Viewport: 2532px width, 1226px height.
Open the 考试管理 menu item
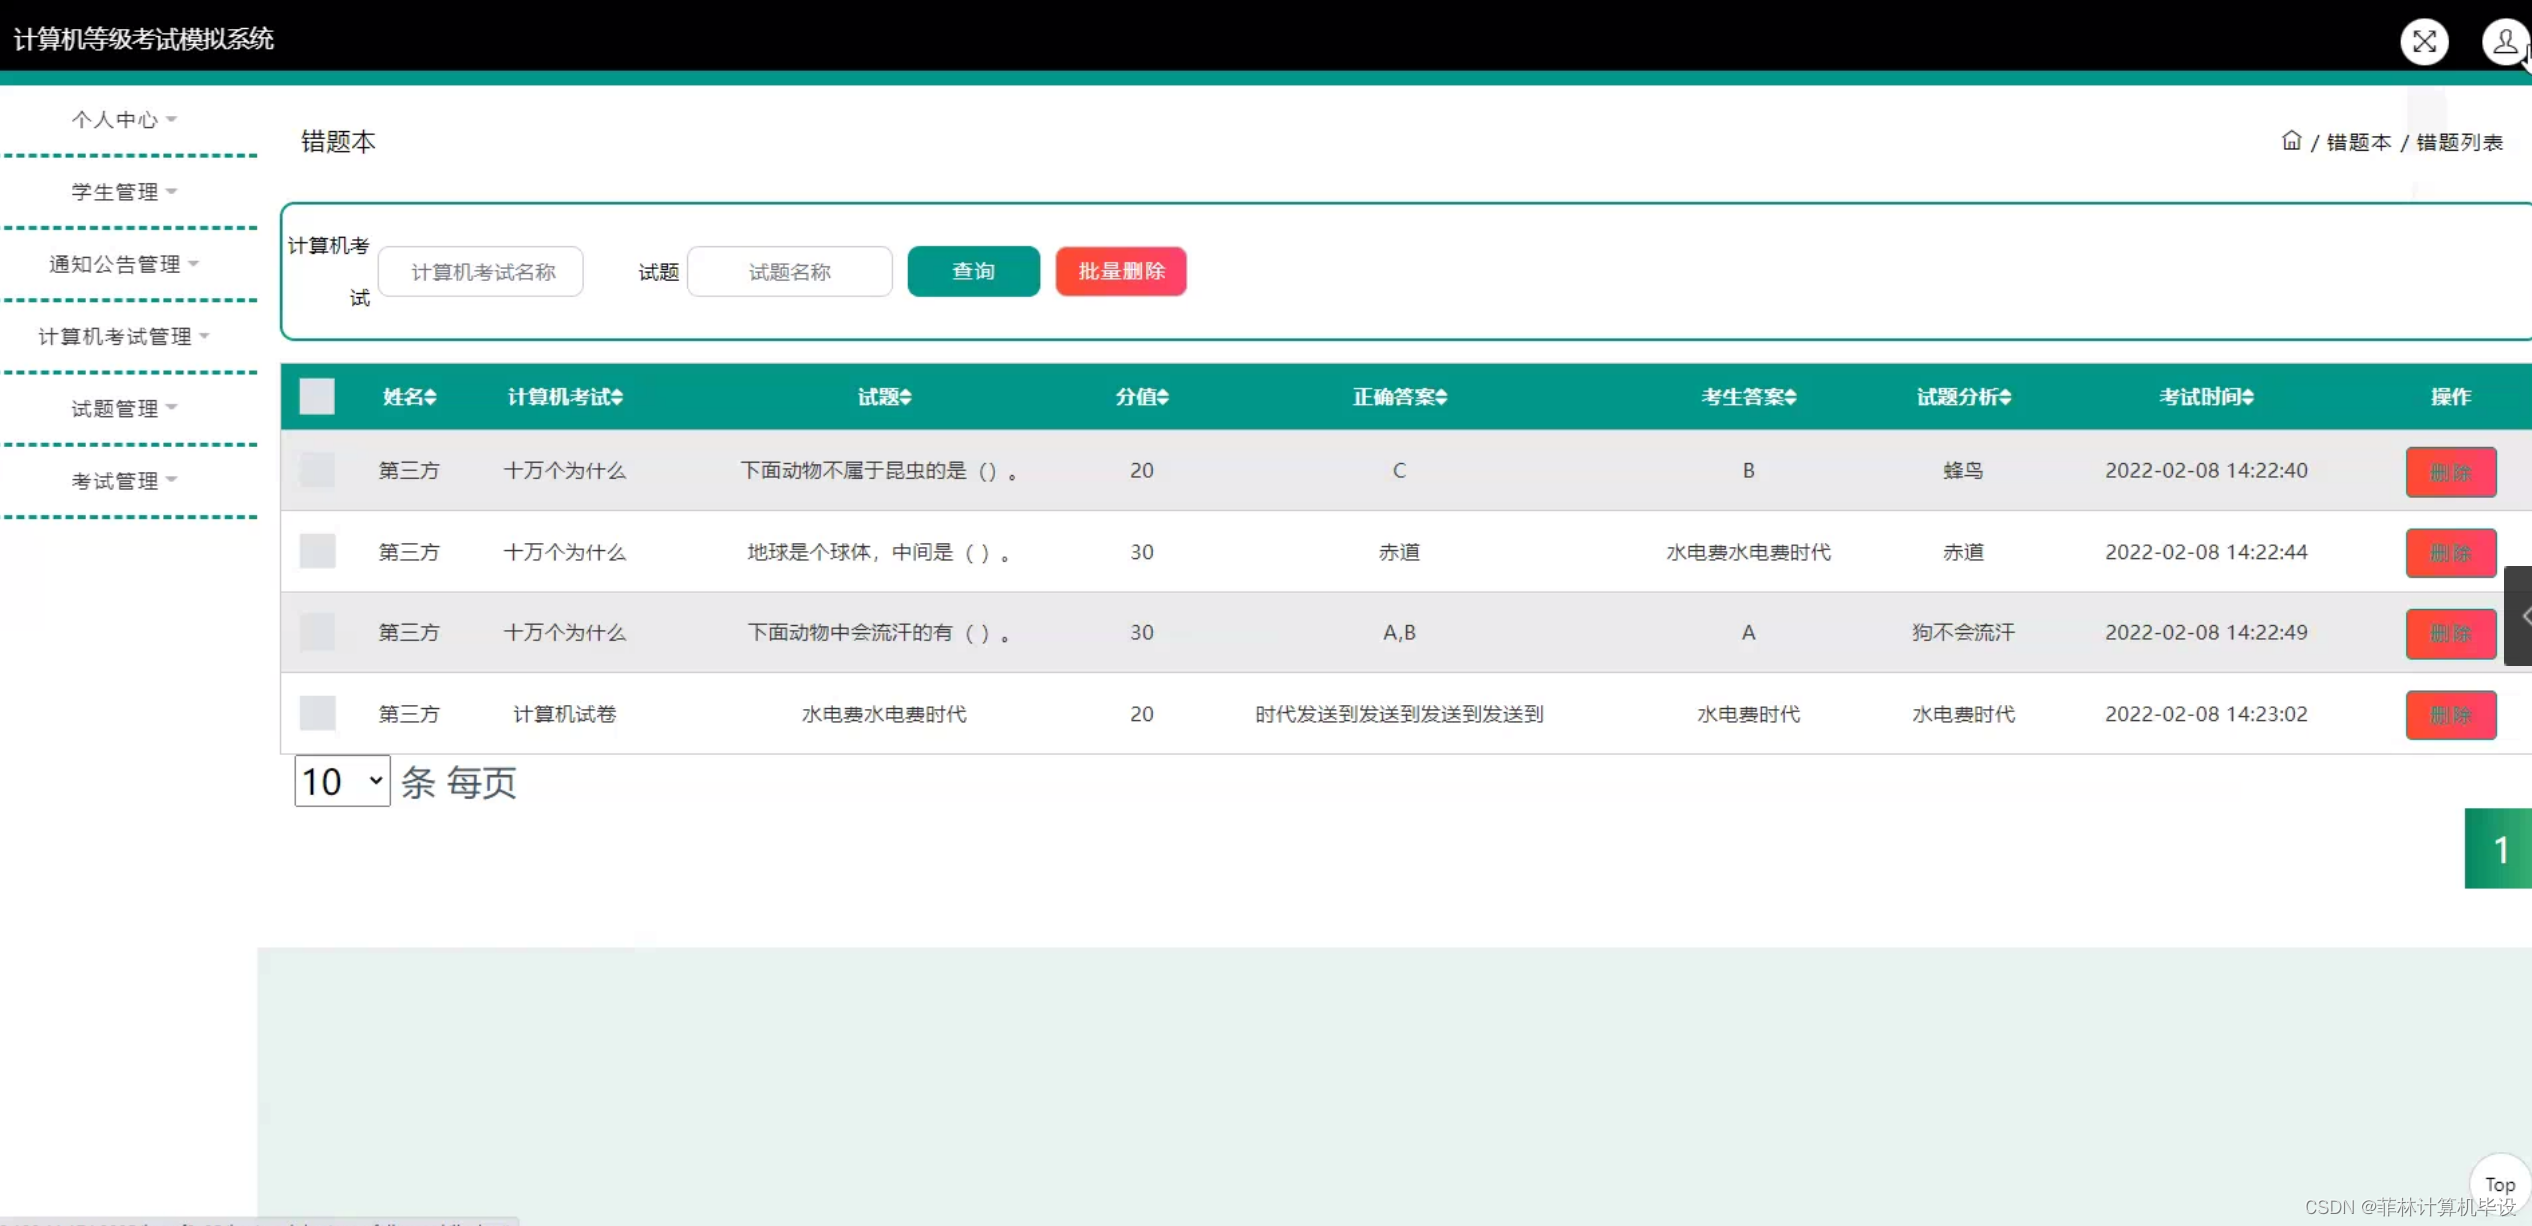[121, 480]
